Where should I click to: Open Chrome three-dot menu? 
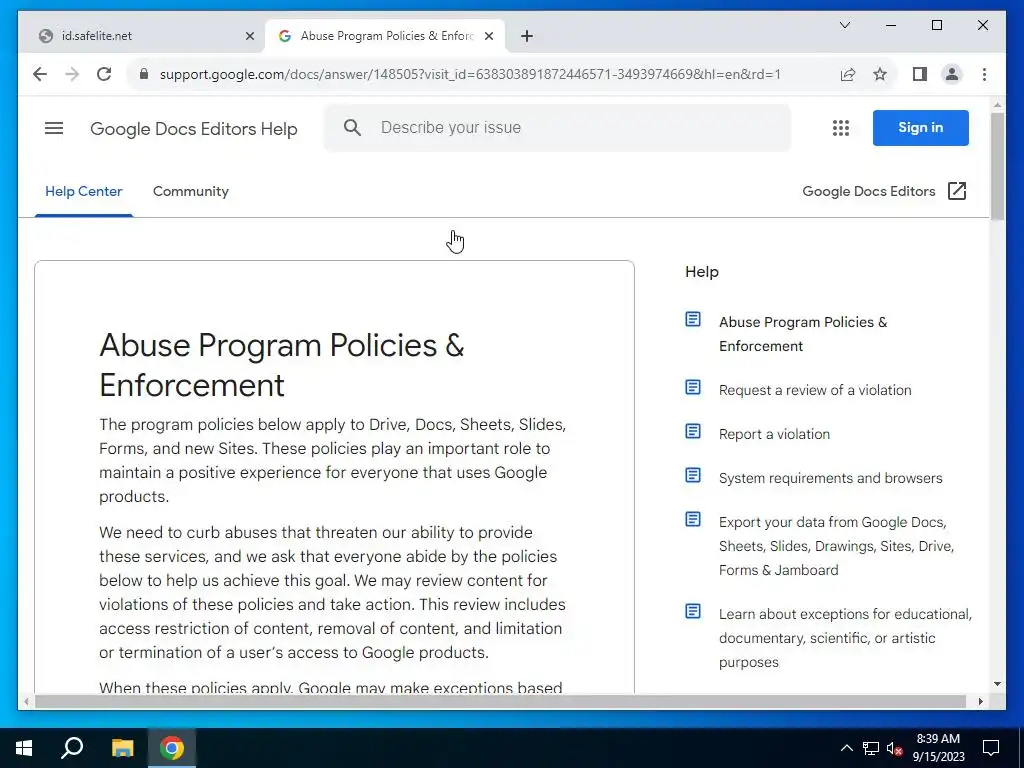984,74
